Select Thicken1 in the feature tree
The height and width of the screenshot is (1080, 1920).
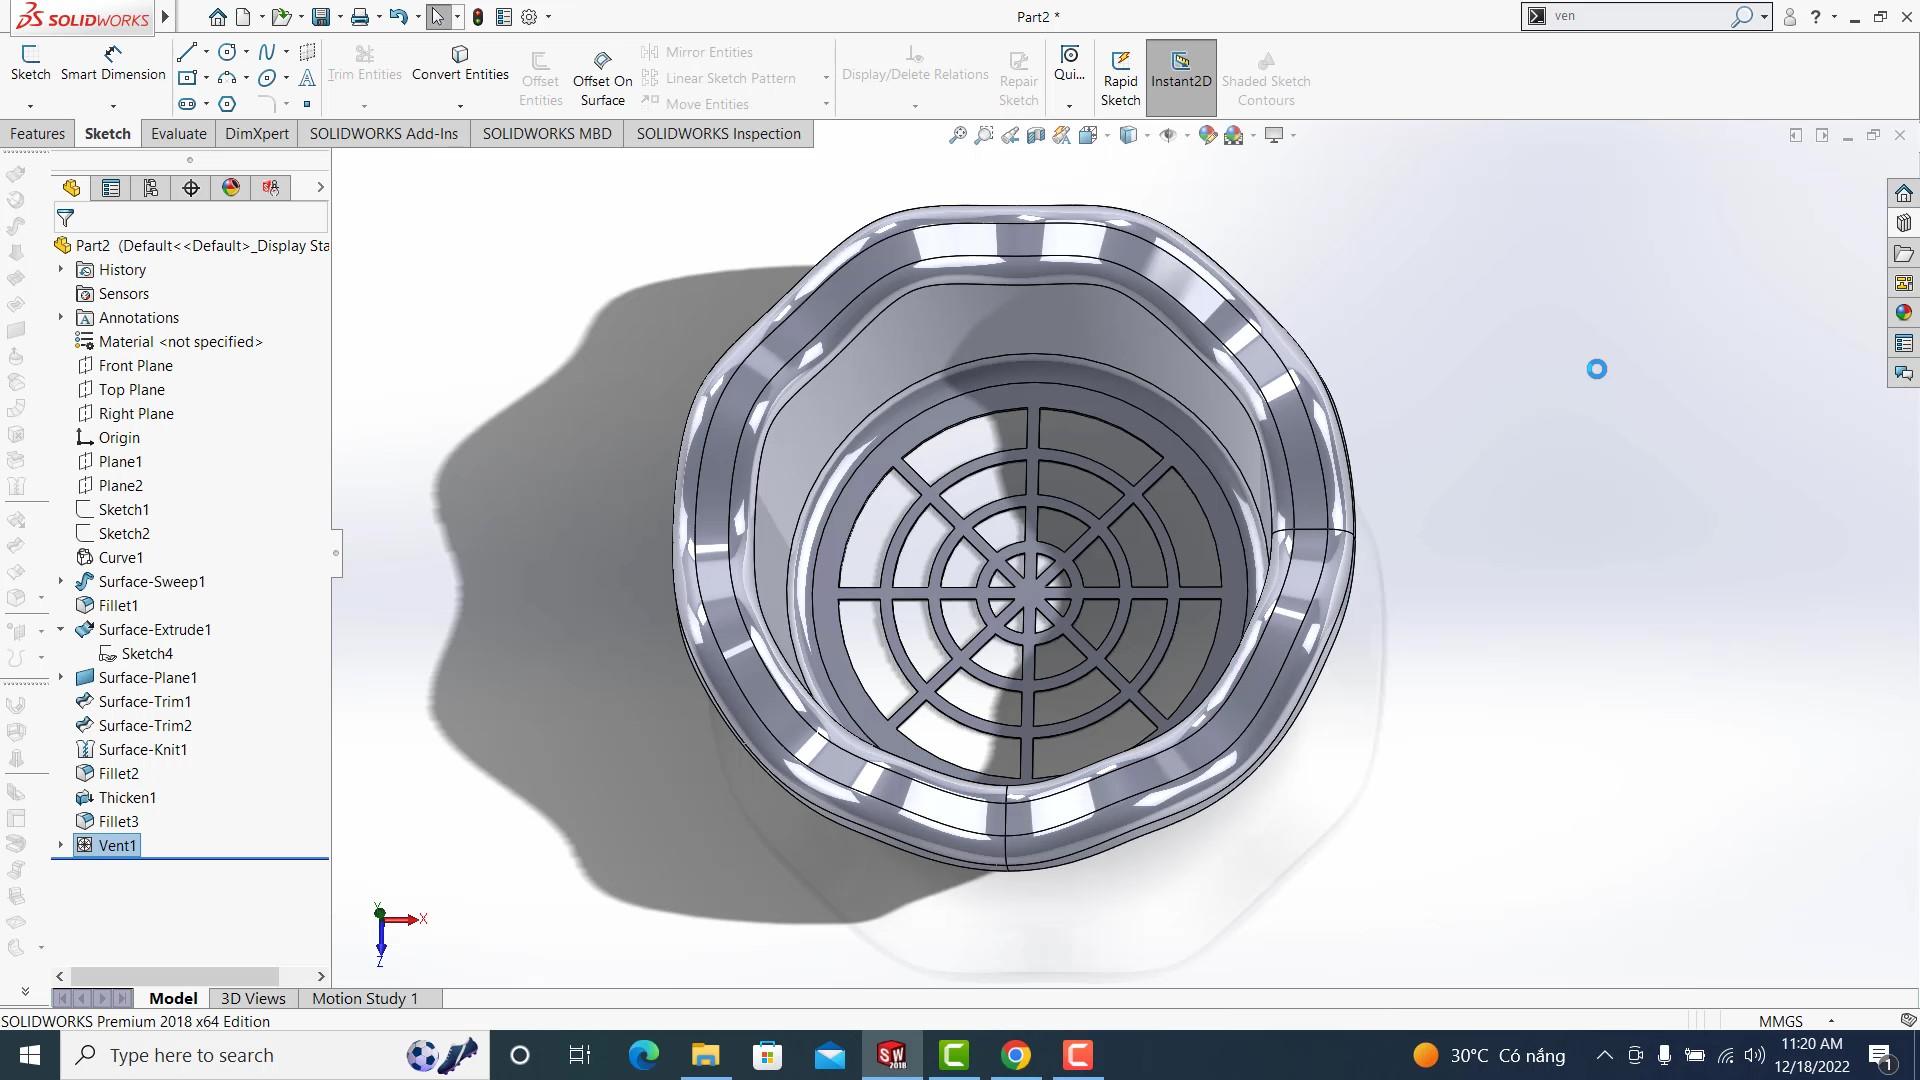pyautogui.click(x=127, y=797)
